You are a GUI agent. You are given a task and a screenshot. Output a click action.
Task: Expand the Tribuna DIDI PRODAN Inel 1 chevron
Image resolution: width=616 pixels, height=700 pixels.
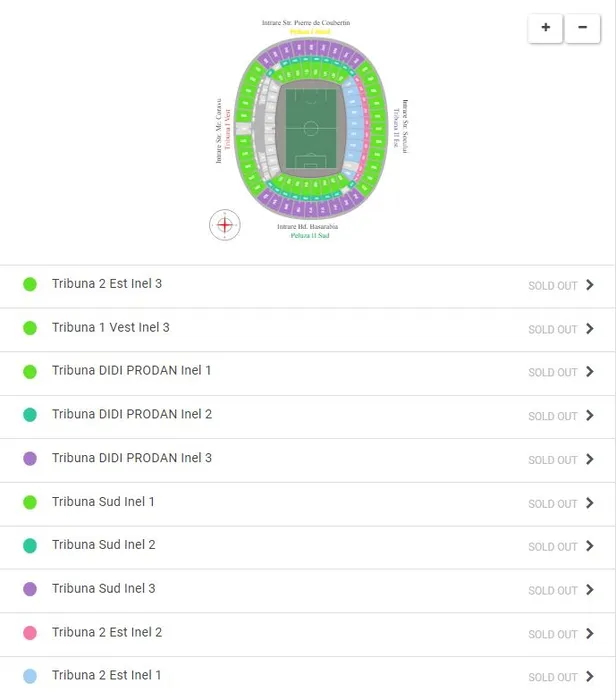tap(590, 372)
